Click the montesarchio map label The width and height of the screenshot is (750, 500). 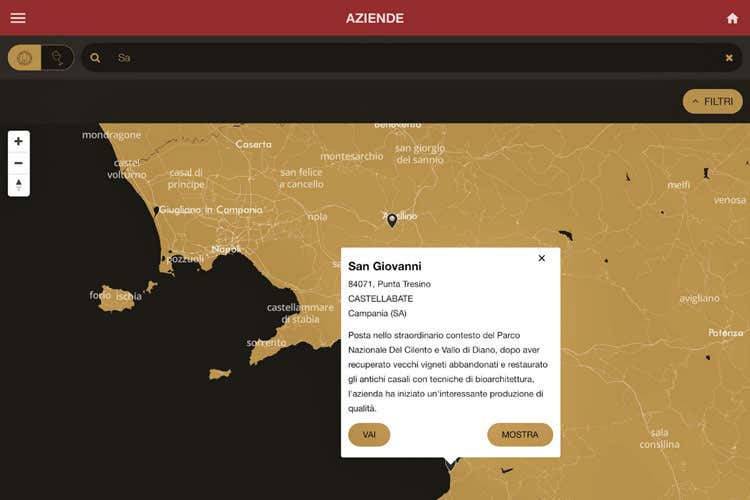point(352,156)
